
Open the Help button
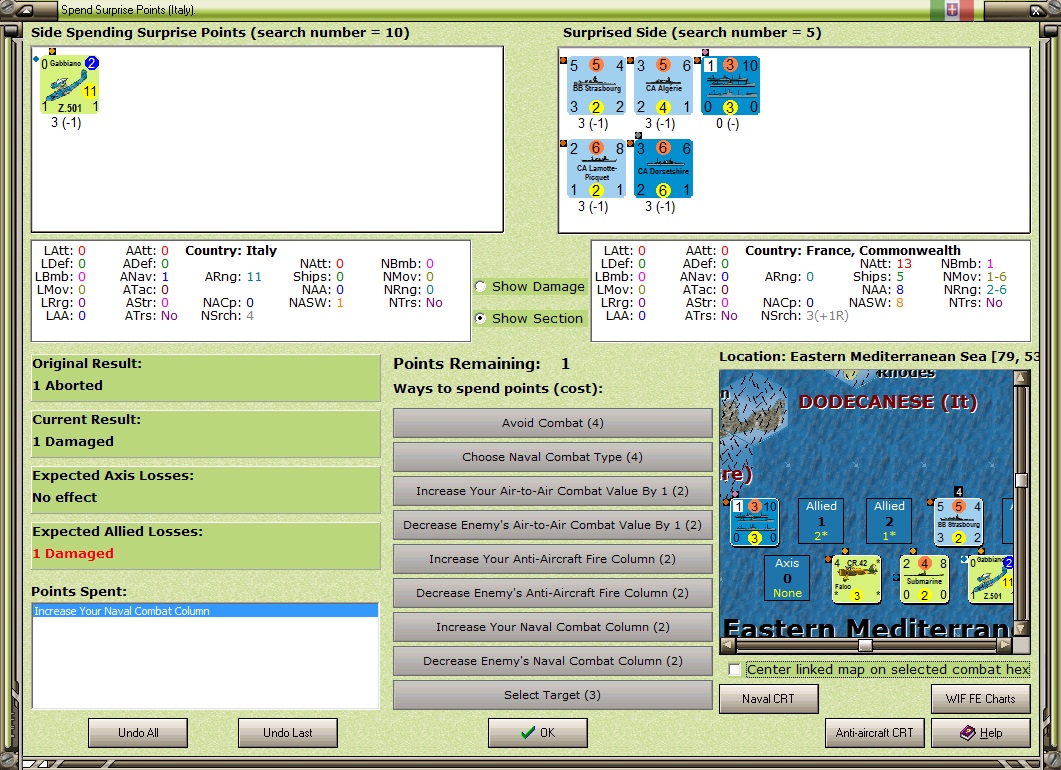tap(980, 733)
